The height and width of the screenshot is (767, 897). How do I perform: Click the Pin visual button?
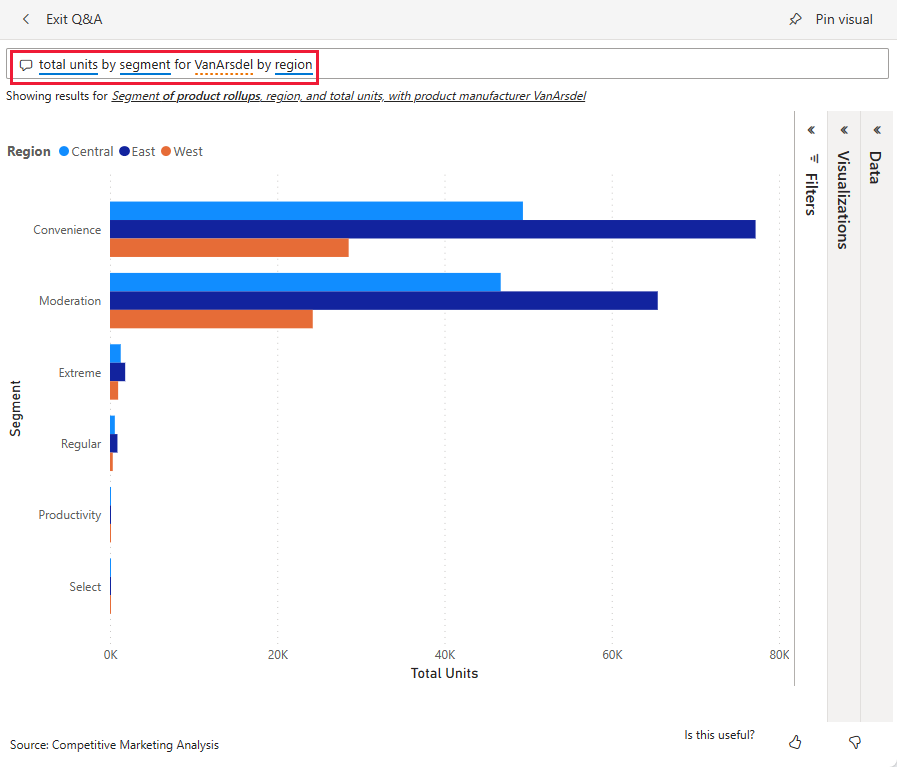[x=843, y=19]
